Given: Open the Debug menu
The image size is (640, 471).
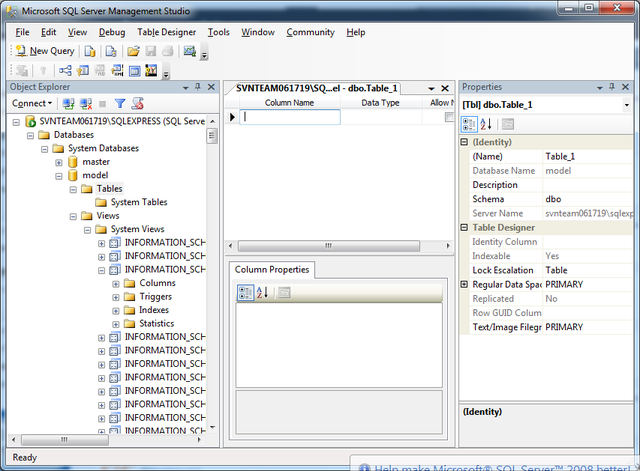Looking at the screenshot, I should coord(112,32).
